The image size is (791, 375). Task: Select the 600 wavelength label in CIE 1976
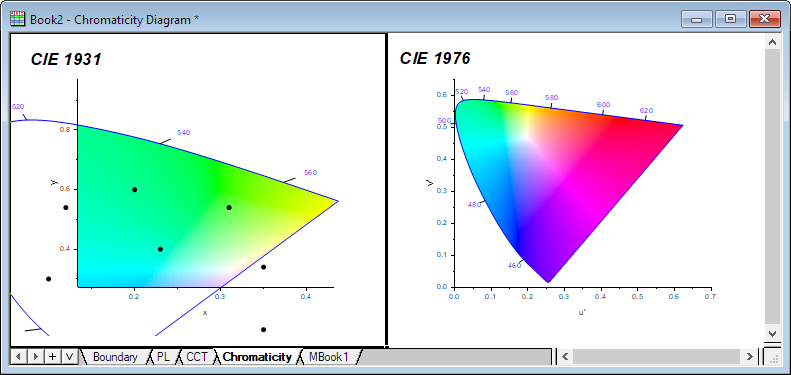point(603,104)
